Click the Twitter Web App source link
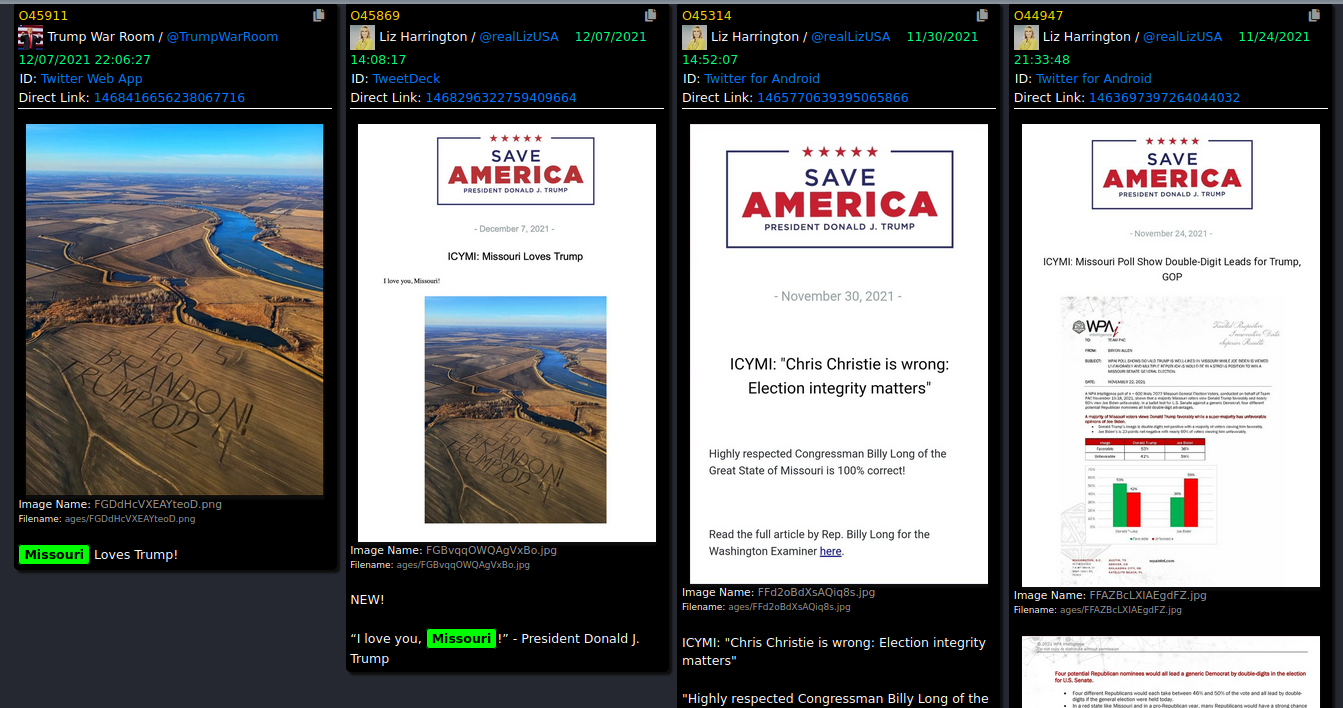The image size is (1343, 708). 92,79
